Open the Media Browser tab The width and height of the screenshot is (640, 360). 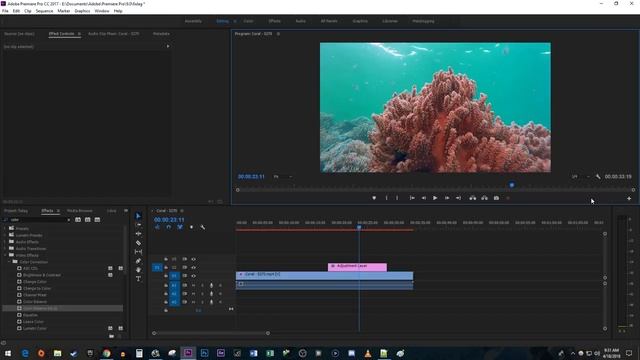pyautogui.click(x=80, y=211)
